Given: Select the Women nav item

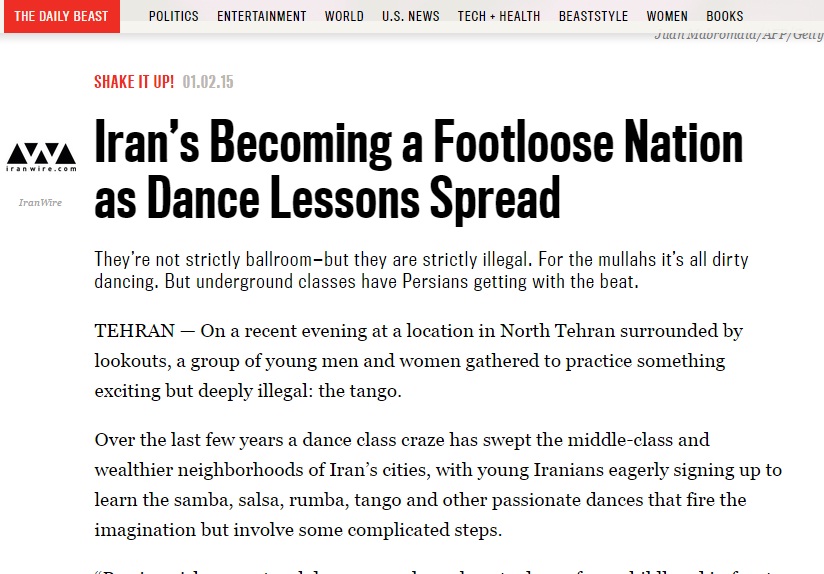Looking at the screenshot, I should 667,16.
